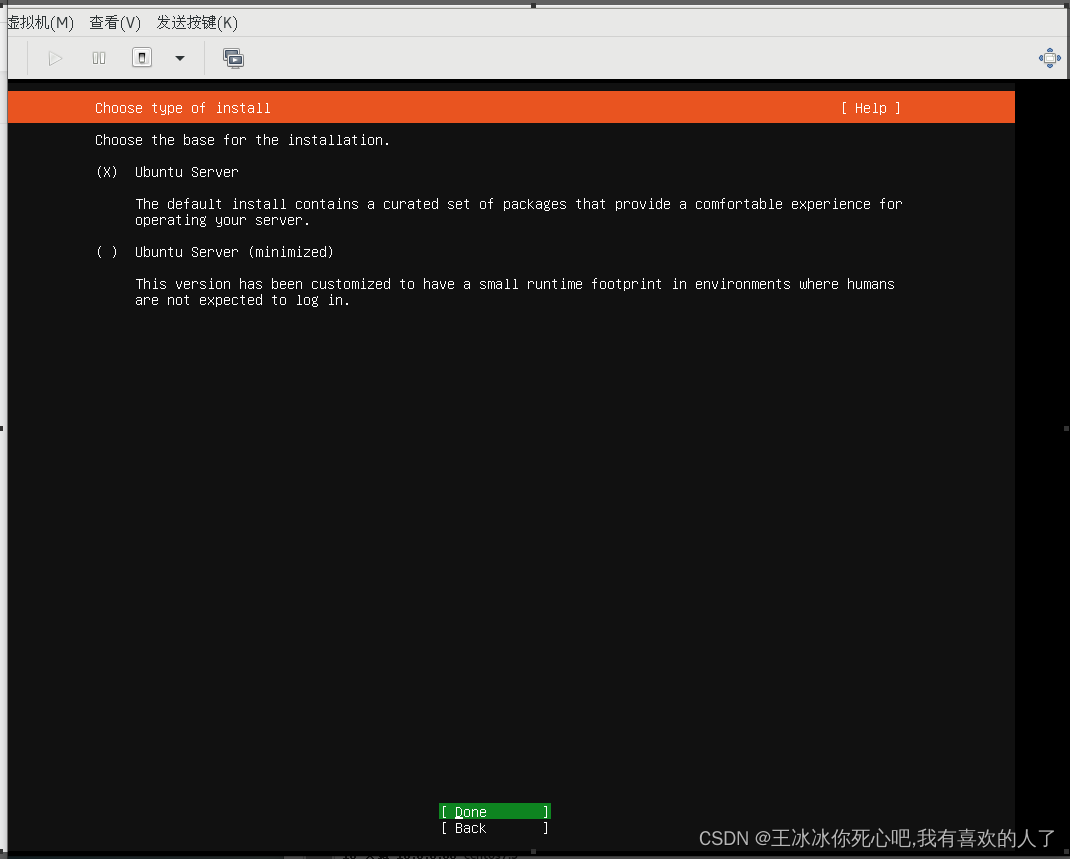The width and height of the screenshot is (1070, 859).
Task: Click the snapshot manager toolbar icon
Action: [x=233, y=59]
